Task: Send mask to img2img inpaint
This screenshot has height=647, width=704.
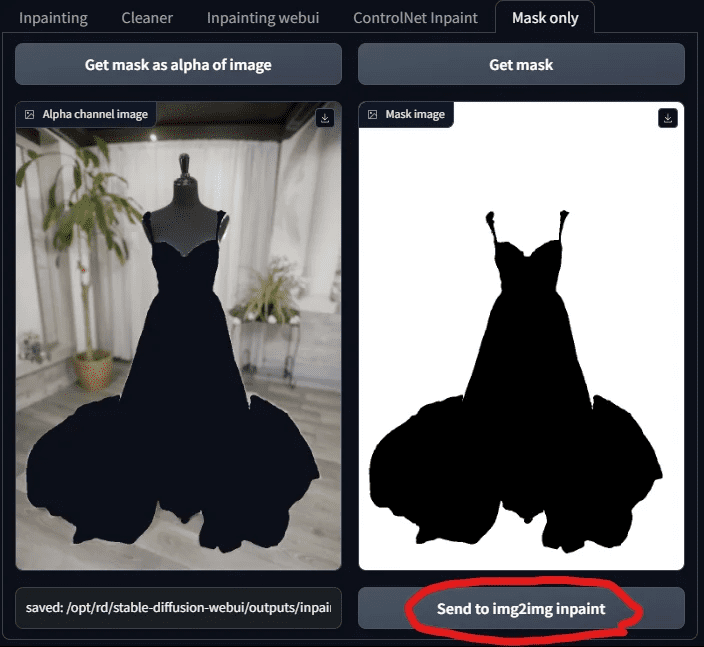Action: (521, 608)
